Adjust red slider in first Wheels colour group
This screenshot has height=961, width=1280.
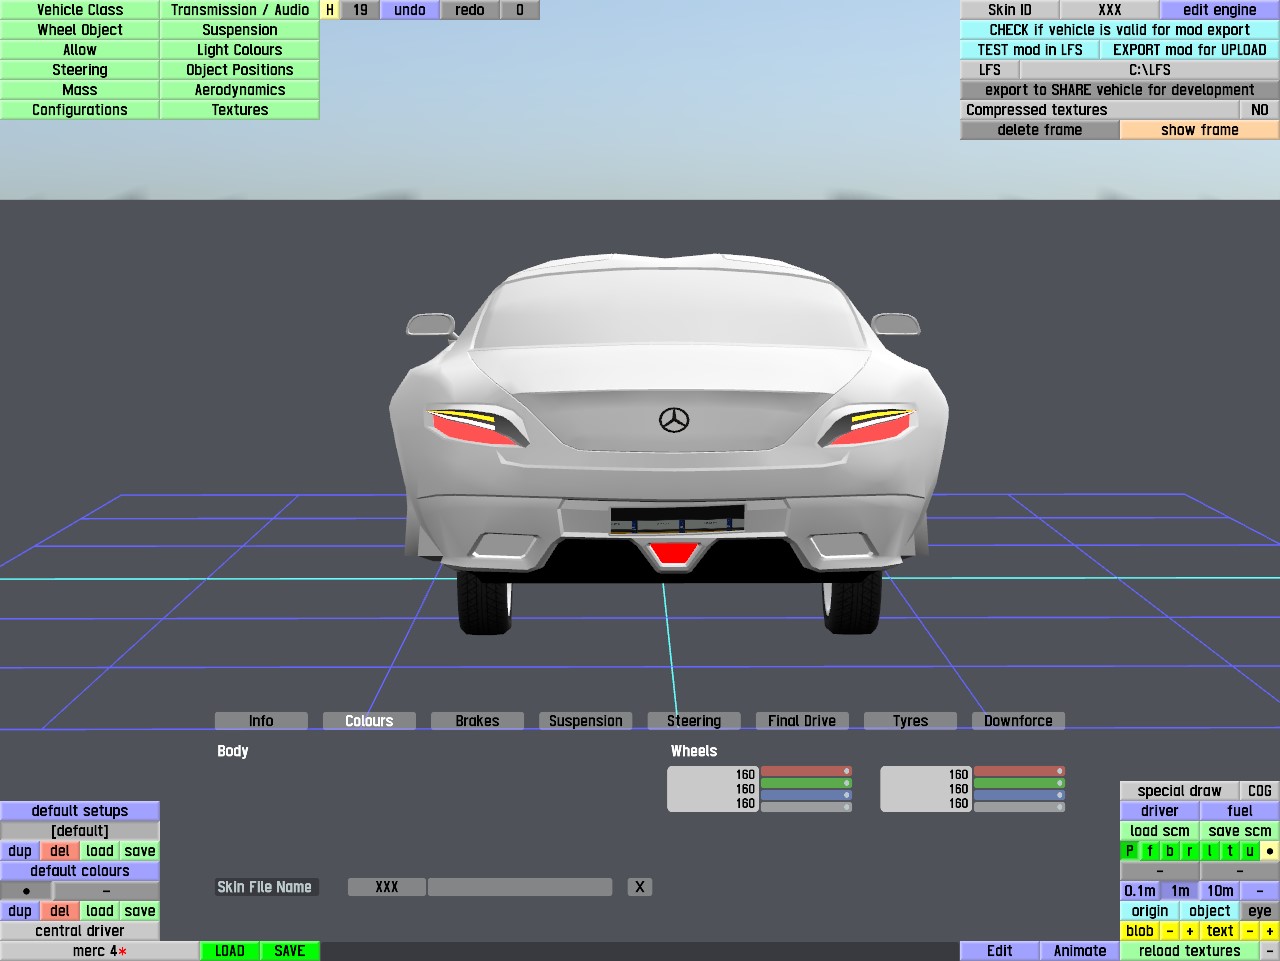click(806, 771)
